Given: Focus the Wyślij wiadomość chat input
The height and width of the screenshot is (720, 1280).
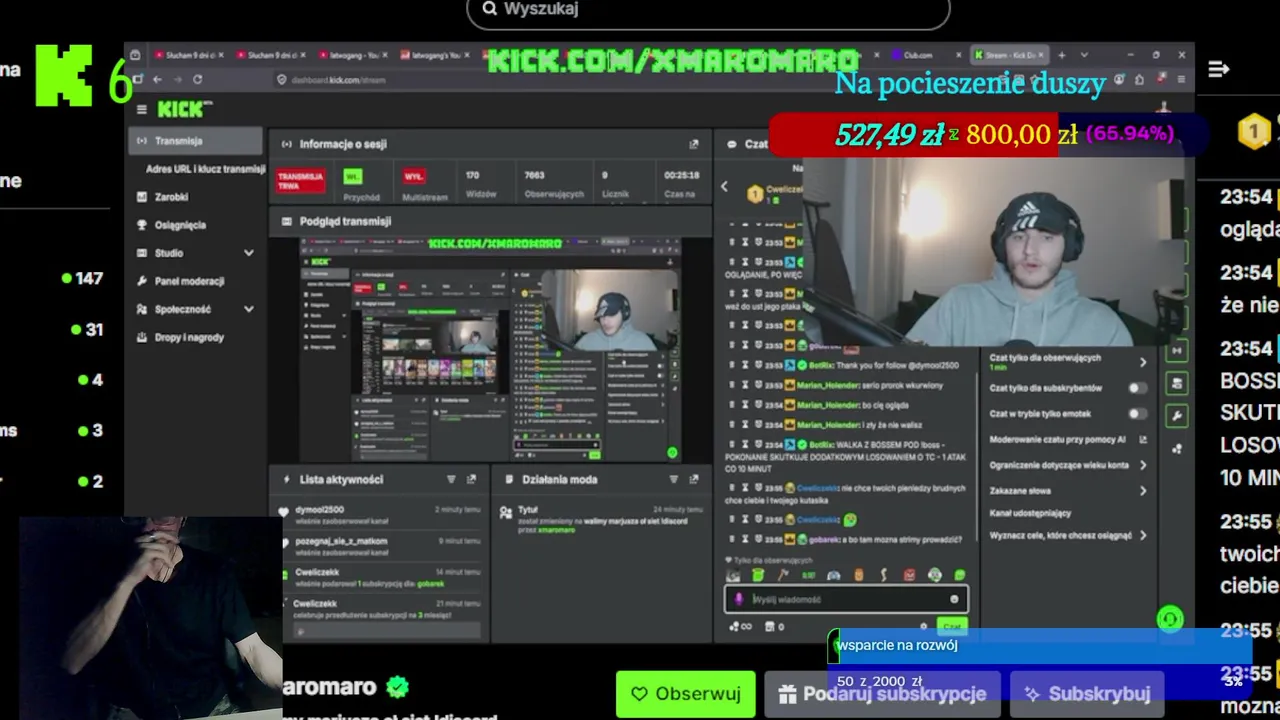Looking at the screenshot, I should pos(845,599).
